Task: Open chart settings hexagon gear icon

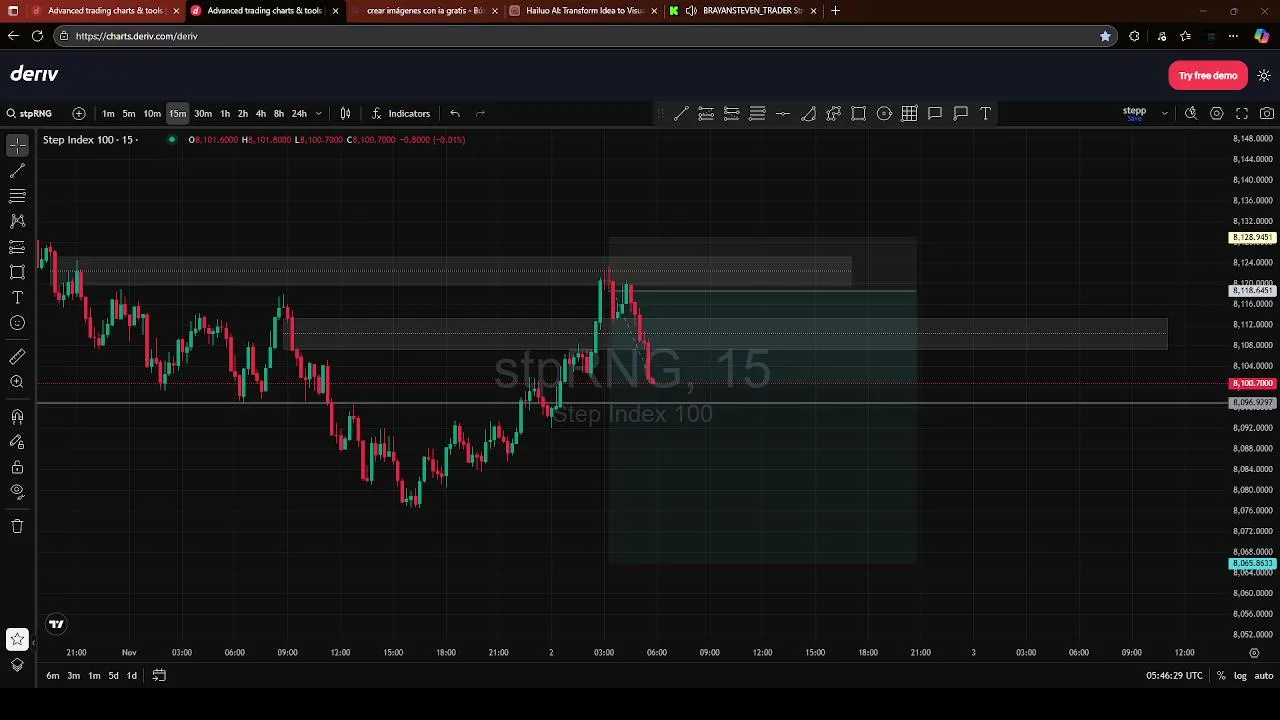Action: (1217, 113)
